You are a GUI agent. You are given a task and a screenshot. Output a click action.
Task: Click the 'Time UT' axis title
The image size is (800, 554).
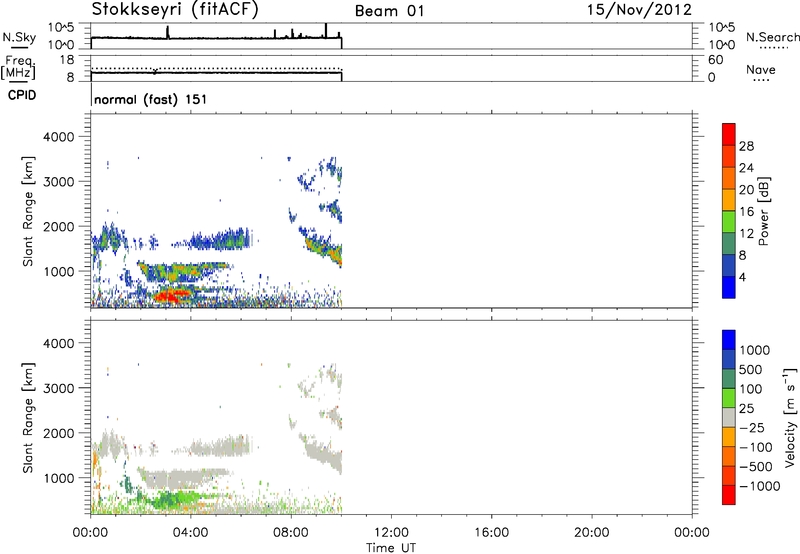pos(391,548)
